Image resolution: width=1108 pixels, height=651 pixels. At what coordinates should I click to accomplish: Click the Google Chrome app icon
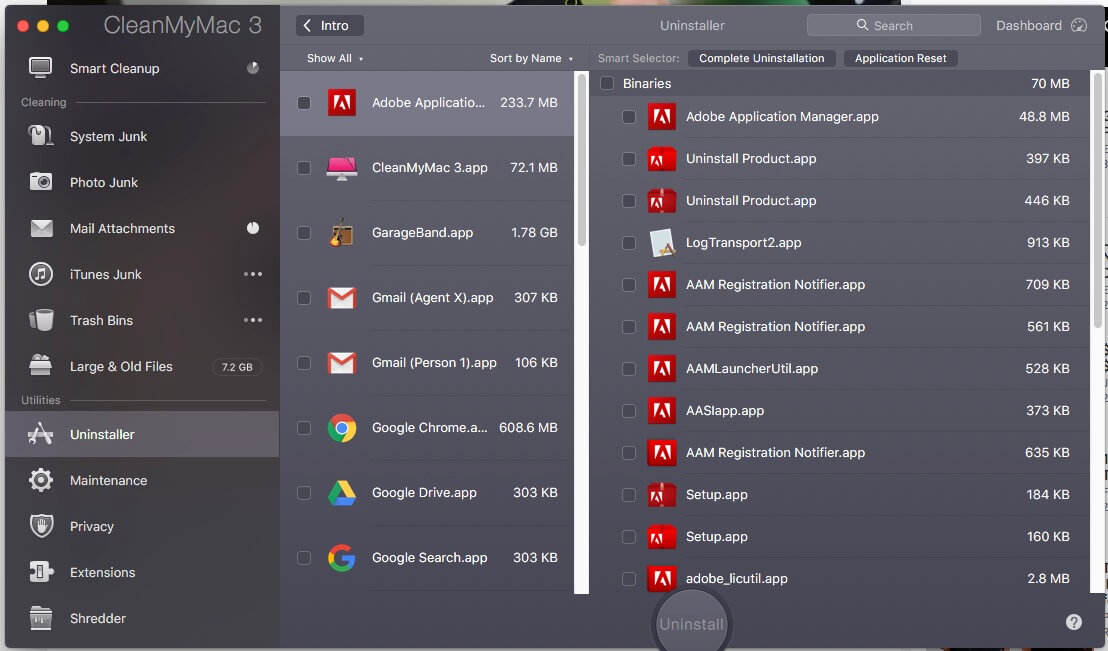click(x=341, y=428)
